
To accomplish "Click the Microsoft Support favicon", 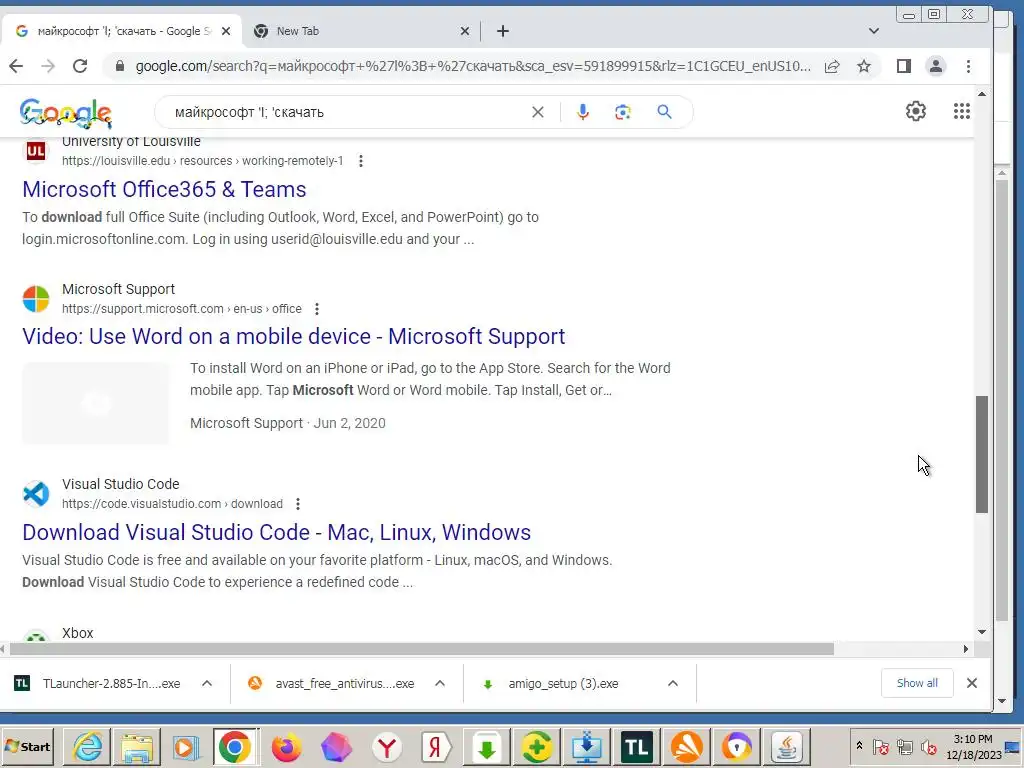I will tap(36, 298).
